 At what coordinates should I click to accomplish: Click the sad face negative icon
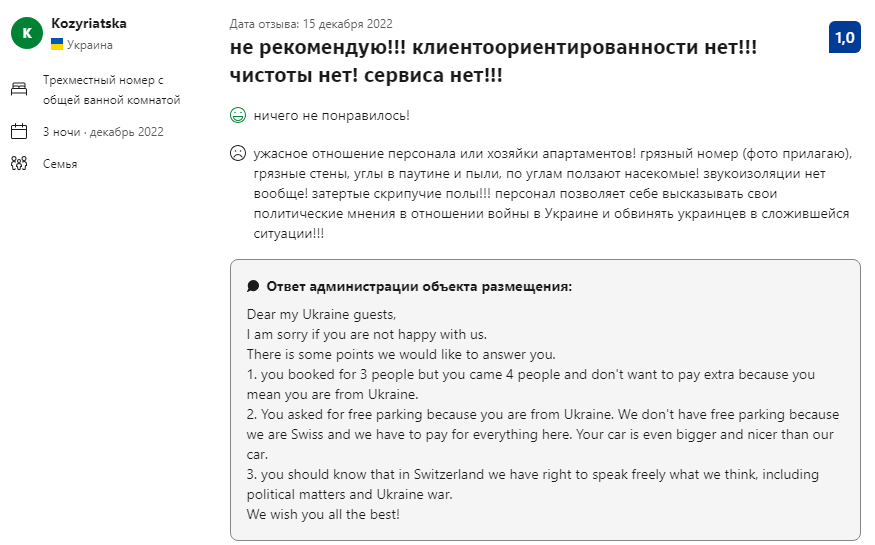click(x=238, y=153)
